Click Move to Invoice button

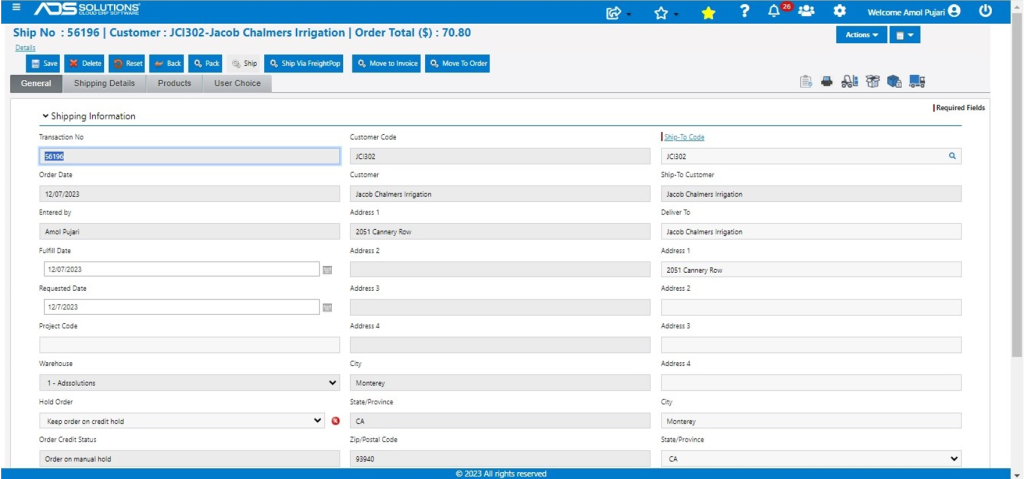(387, 63)
